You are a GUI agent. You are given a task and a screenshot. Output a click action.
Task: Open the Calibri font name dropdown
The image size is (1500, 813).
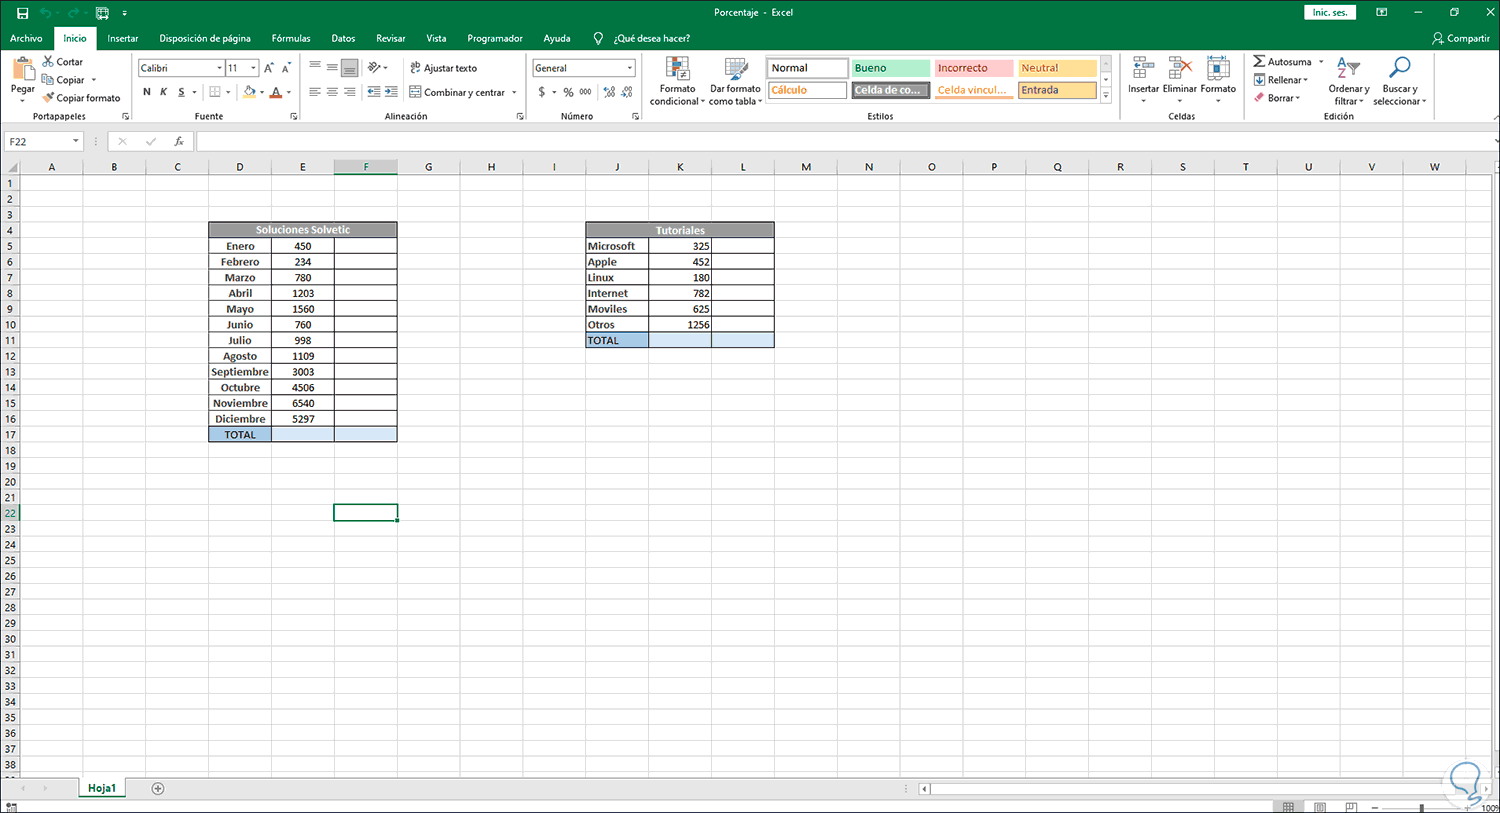[x=219, y=68]
